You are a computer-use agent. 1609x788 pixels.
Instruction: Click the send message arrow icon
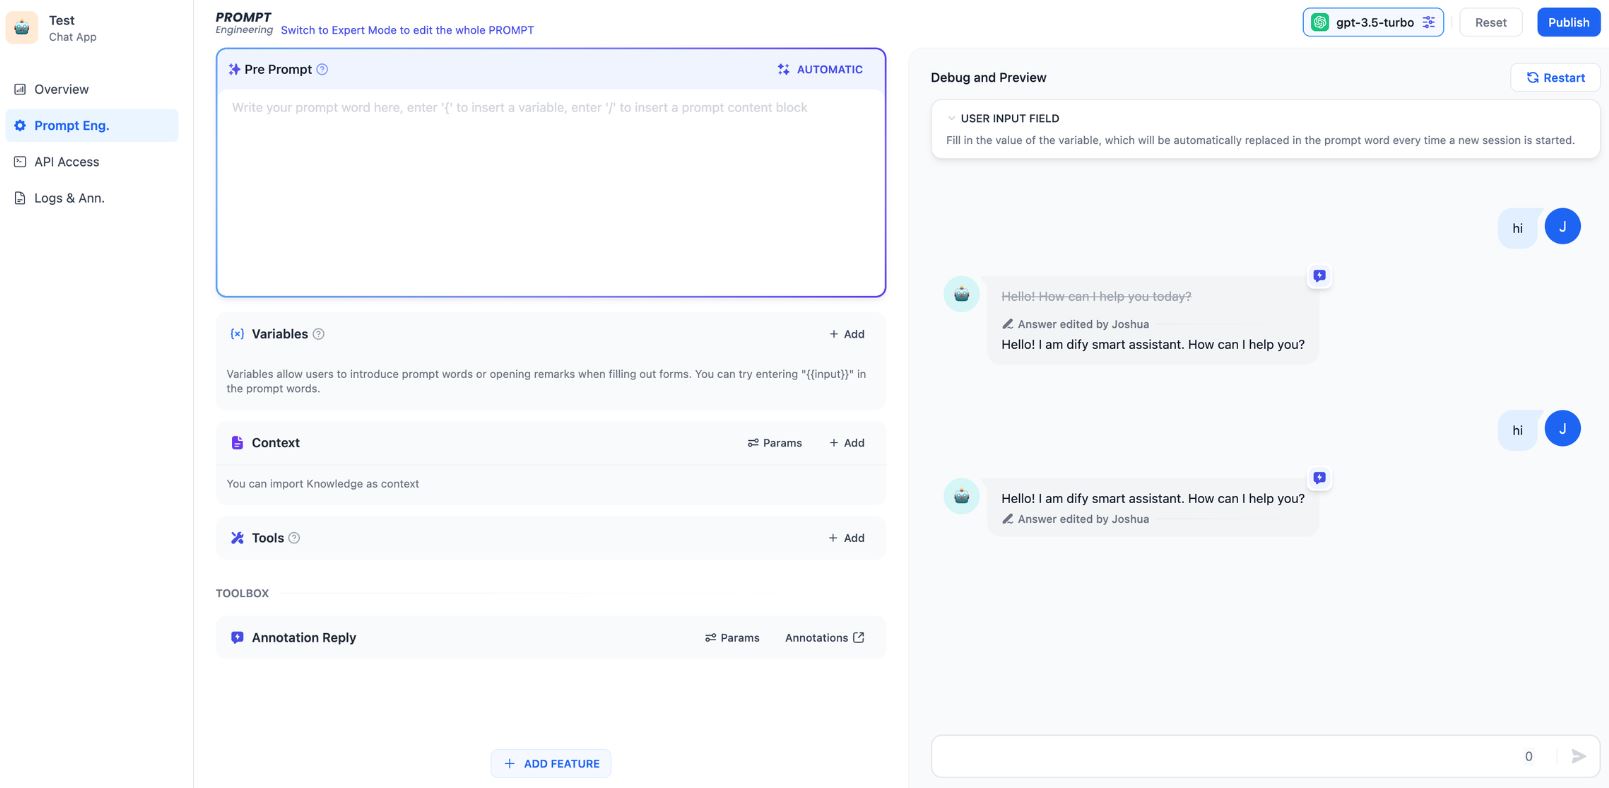point(1579,757)
